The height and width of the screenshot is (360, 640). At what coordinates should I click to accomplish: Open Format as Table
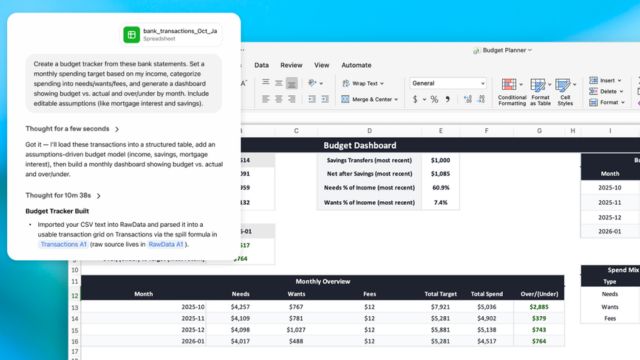click(x=540, y=92)
